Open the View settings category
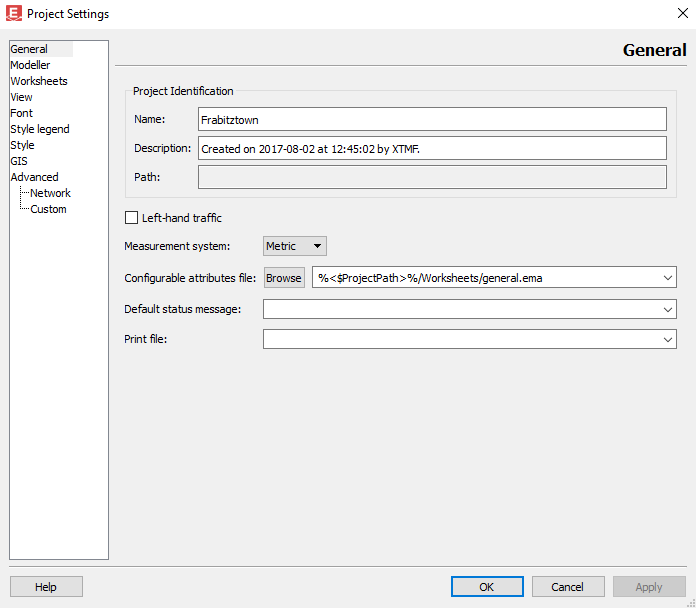Image resolution: width=696 pixels, height=608 pixels. click(21, 97)
